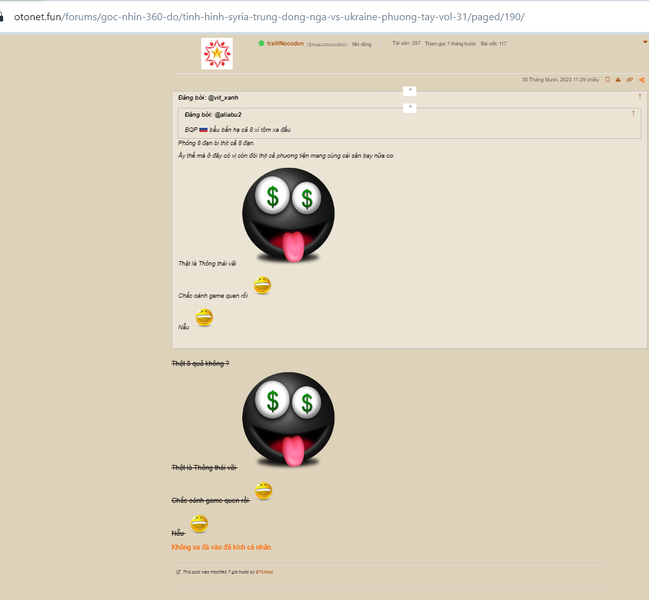Click the quoted sentence starting 'Ấy thế mà ở đây'

[286, 156]
